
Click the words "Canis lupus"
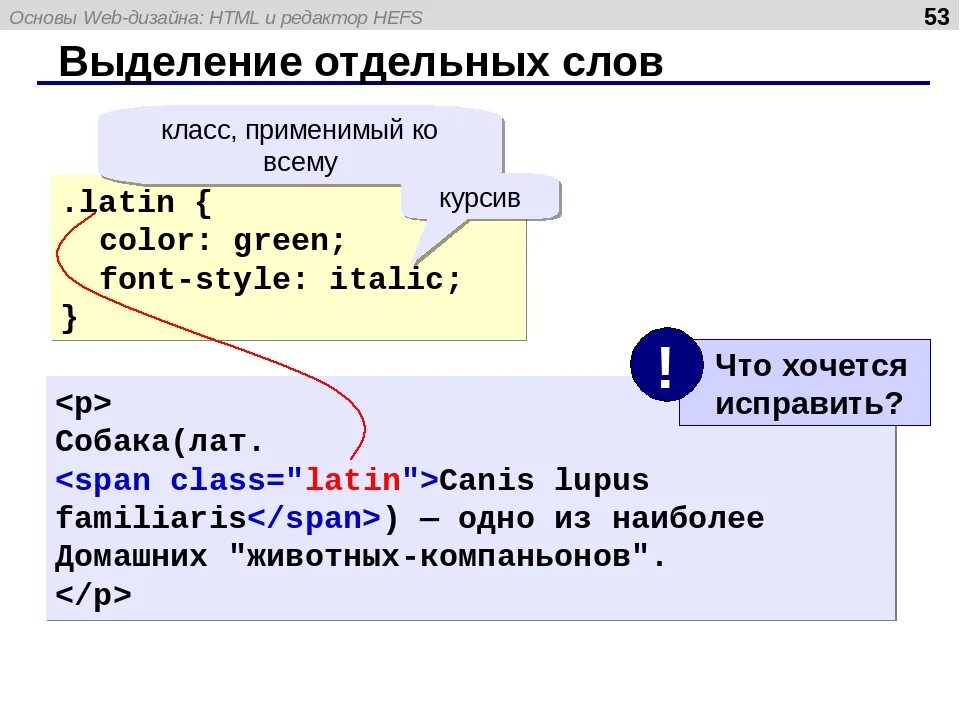tap(544, 481)
